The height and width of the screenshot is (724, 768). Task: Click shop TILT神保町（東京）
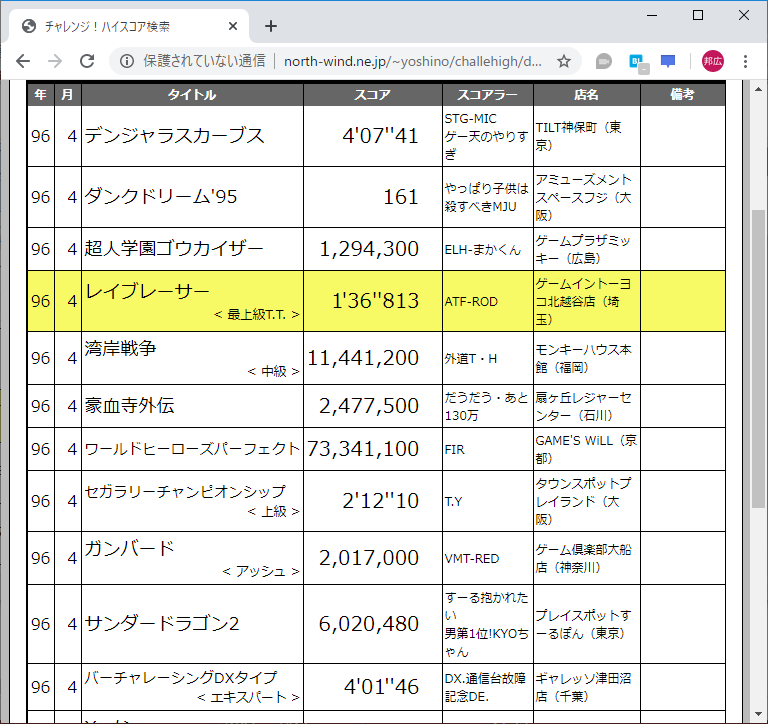[x=578, y=136]
